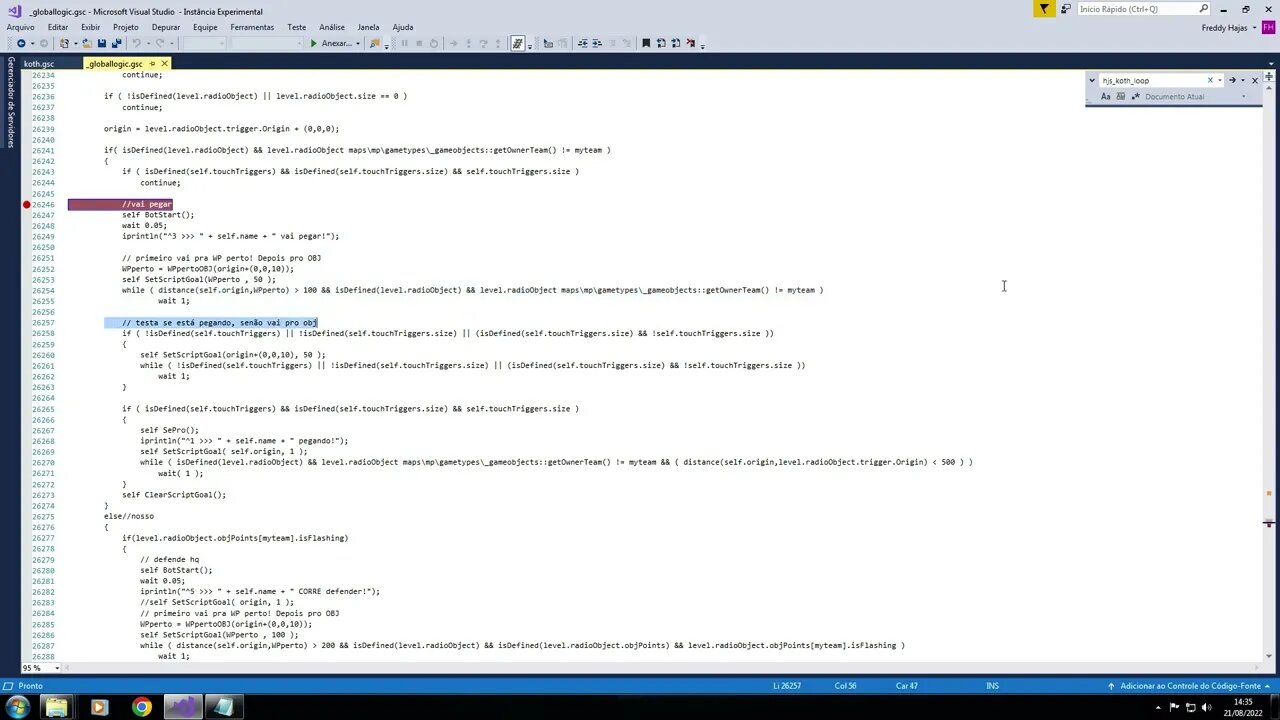Switch to the koth.gsc tab
The image size is (1280, 720).
tap(39, 64)
